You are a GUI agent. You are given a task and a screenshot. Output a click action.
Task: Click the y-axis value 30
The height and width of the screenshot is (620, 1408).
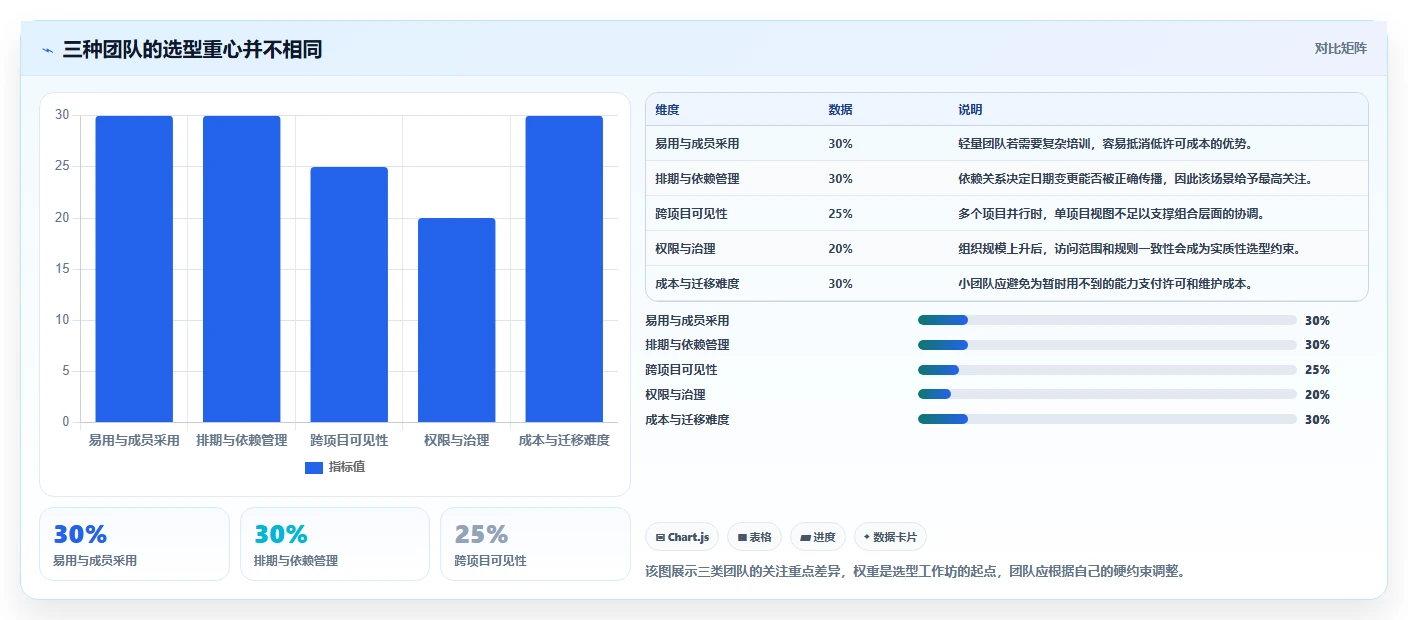[62, 115]
